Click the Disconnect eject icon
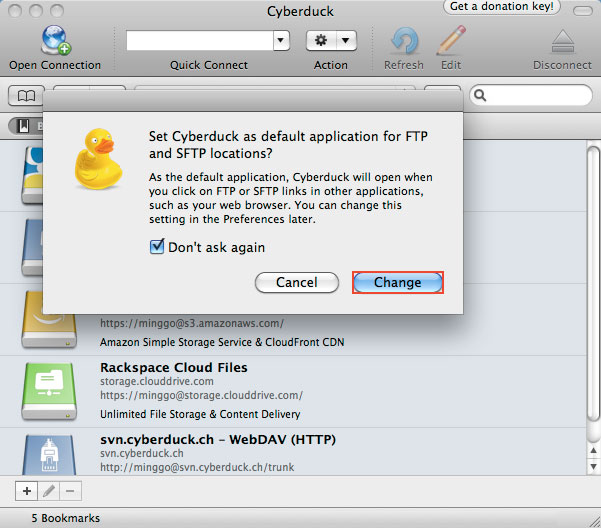Screen dimensions: 601x528 (562, 41)
